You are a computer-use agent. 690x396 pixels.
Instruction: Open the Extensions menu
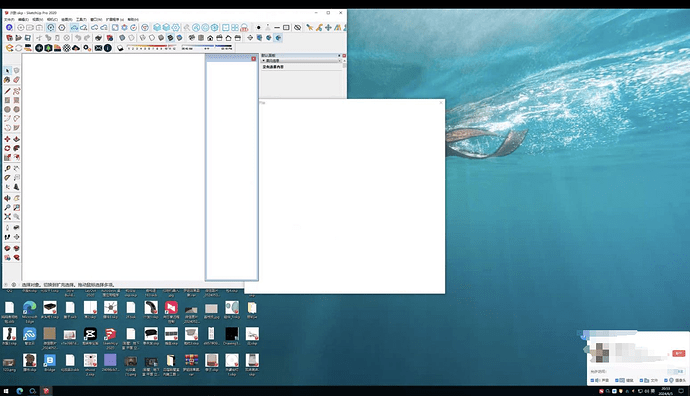(115, 19)
